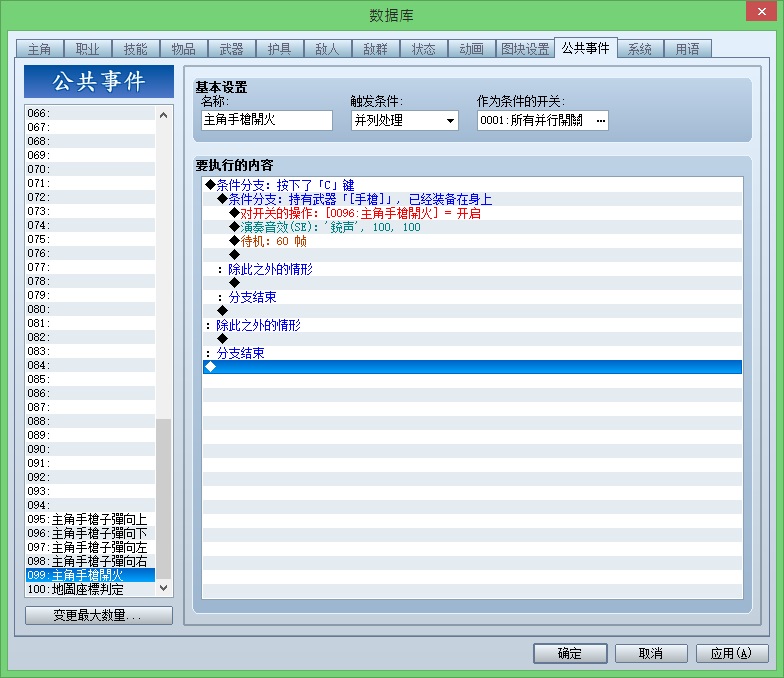Viewport: 784px width, 678px height.
Task: Select event 097:主角手槍子彈向左
Action: 90,547
